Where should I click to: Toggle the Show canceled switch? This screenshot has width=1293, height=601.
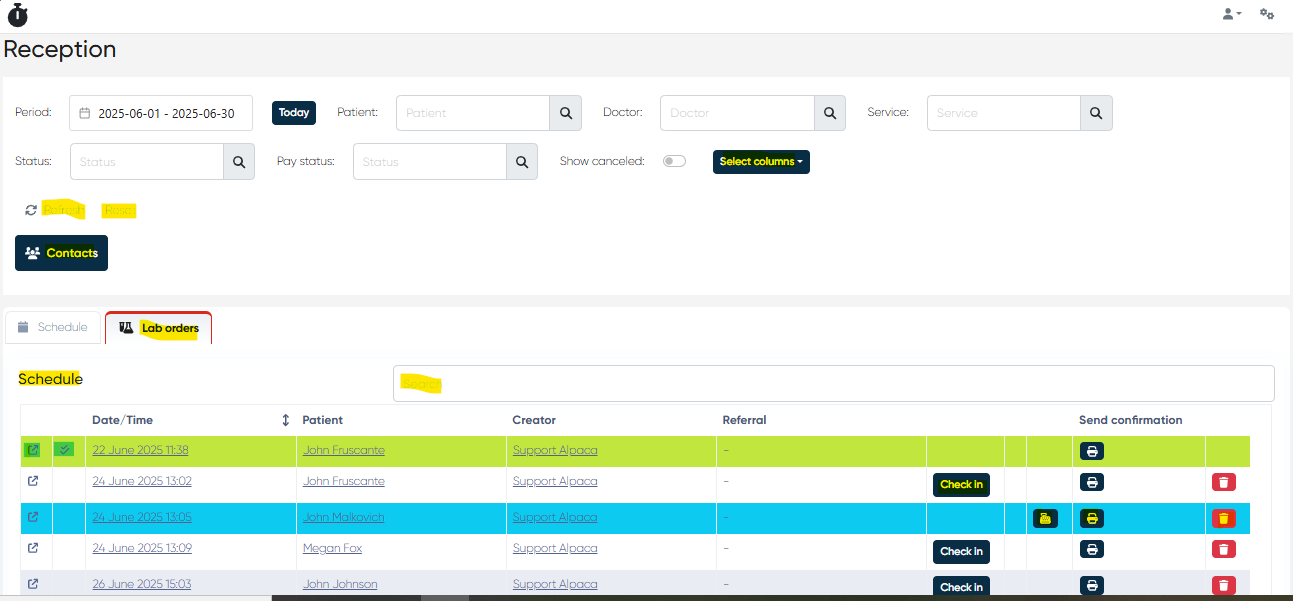(674, 161)
